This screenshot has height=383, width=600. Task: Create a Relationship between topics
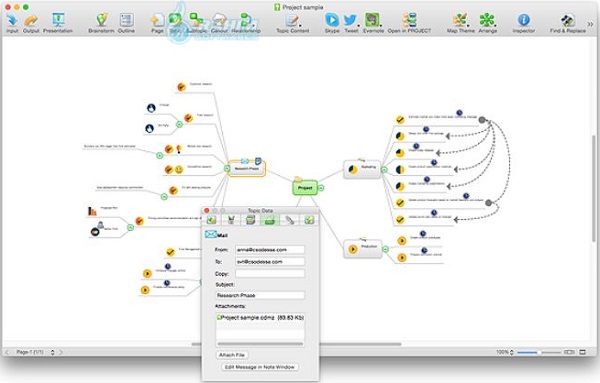click(246, 23)
